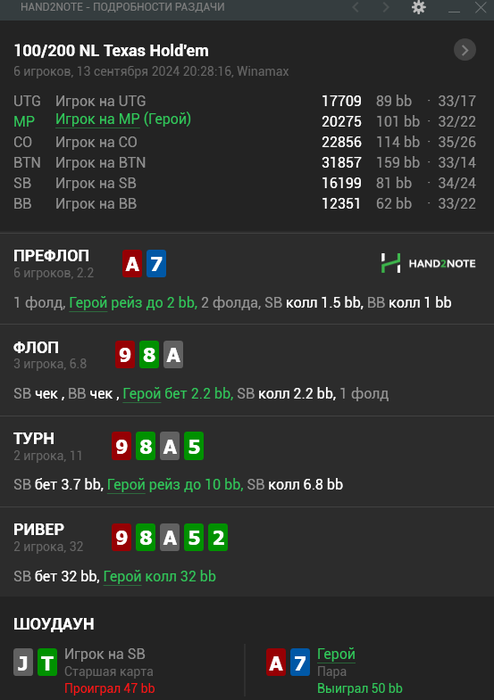Click the green 8 card on the flop
The width and height of the screenshot is (494, 700).
(x=149, y=354)
